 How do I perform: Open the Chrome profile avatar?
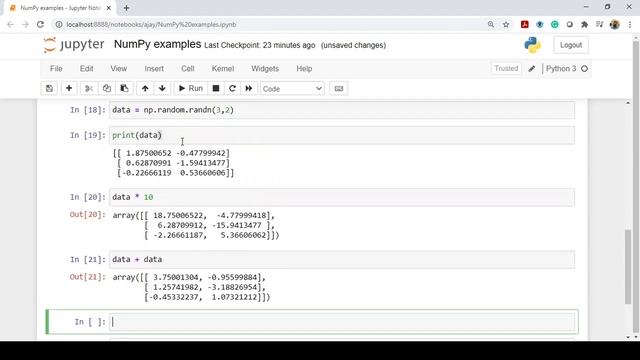coord(615,24)
